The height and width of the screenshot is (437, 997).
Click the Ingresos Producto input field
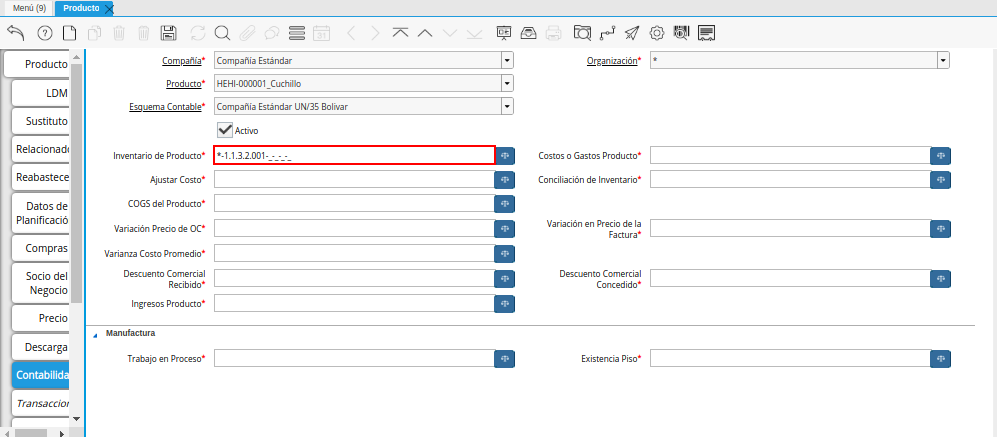[x=353, y=303]
